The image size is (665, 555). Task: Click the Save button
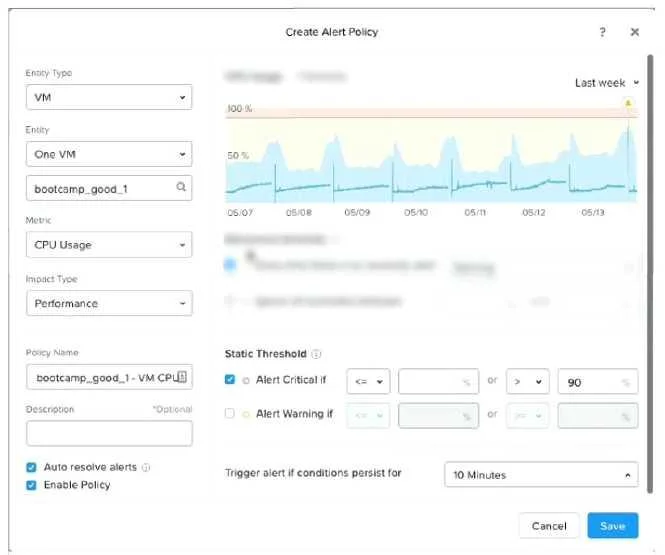coord(612,526)
